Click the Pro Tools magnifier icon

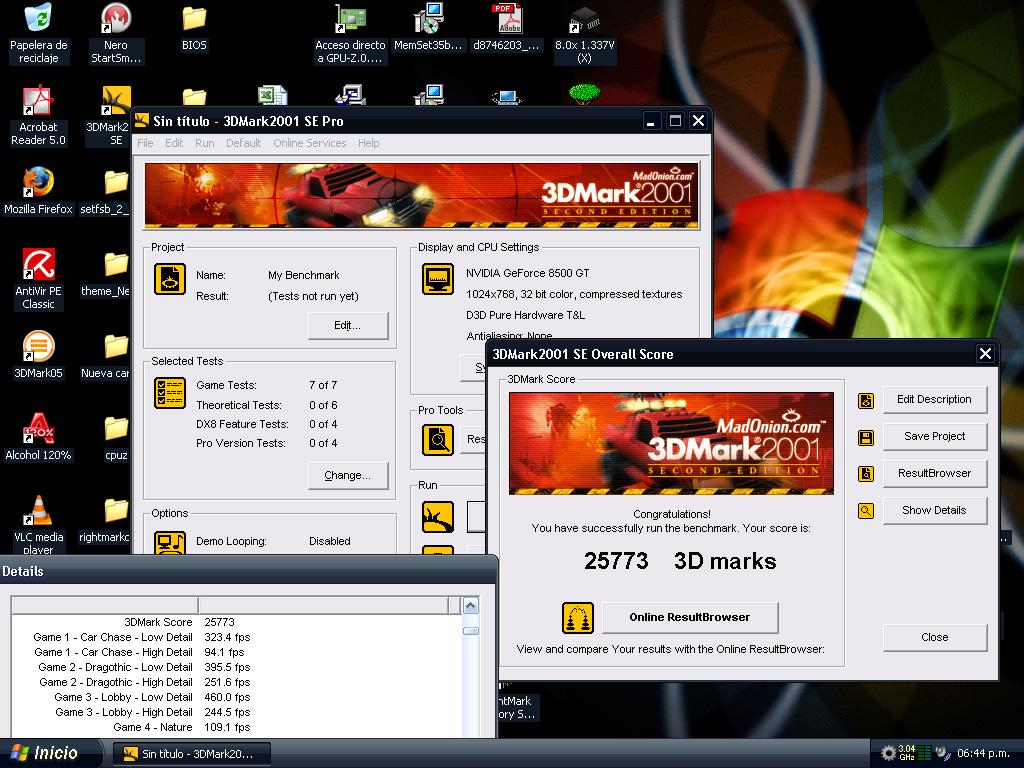point(438,440)
